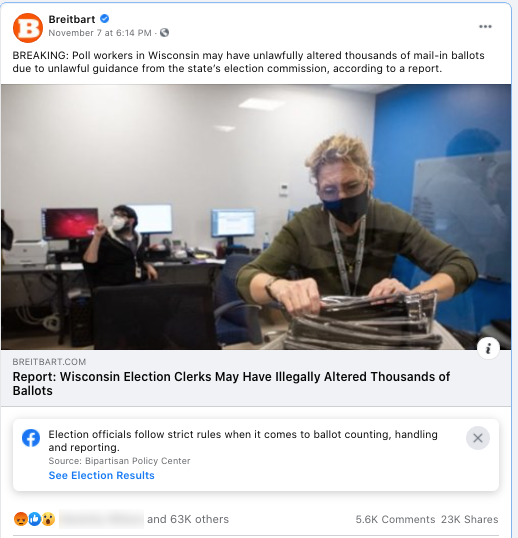
Task: View the 23K Shares list
Action: pos(470,519)
